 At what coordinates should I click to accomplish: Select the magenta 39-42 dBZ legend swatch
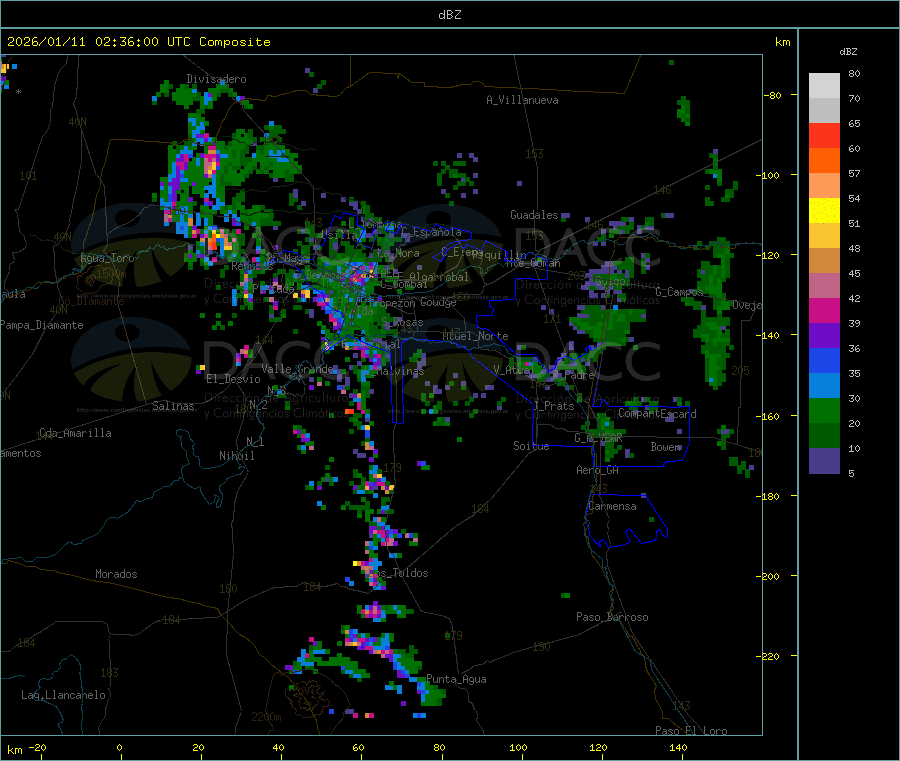(x=824, y=310)
